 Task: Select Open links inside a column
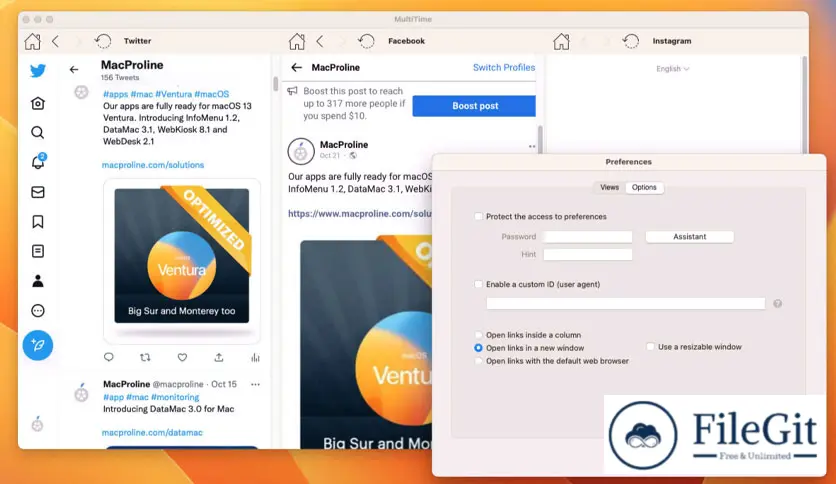(478, 335)
